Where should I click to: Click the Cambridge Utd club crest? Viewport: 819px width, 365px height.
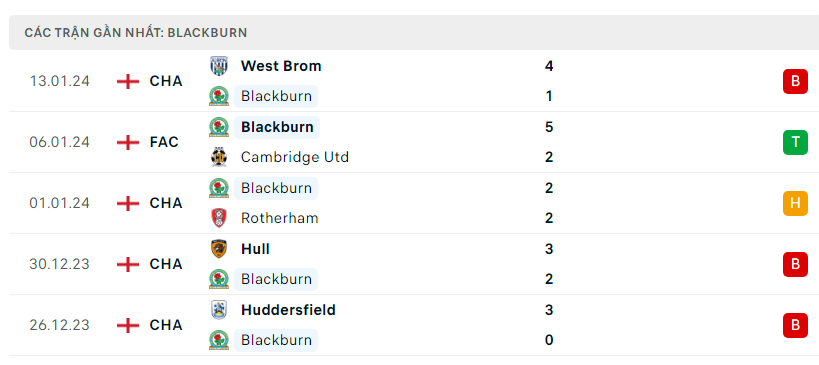point(219,157)
